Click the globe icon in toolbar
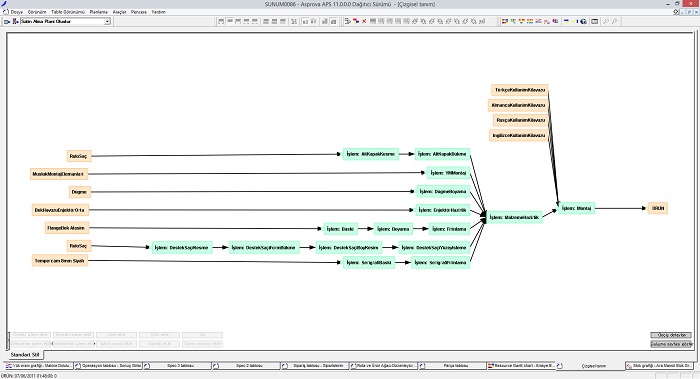700x379 pixels. (583, 21)
